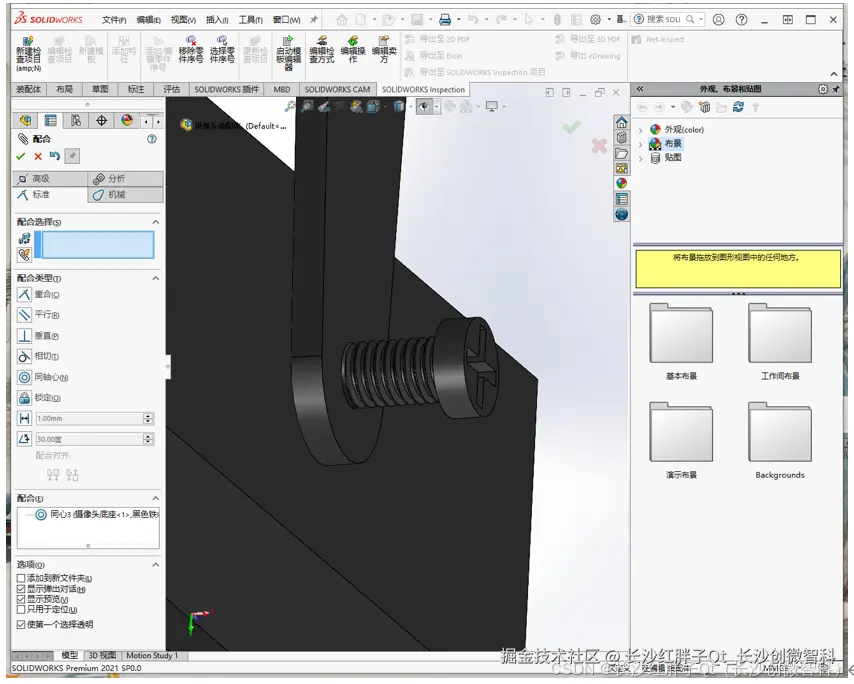854x684 pixels.
Task: Collapse 配合 mates list section
Action: point(156,498)
